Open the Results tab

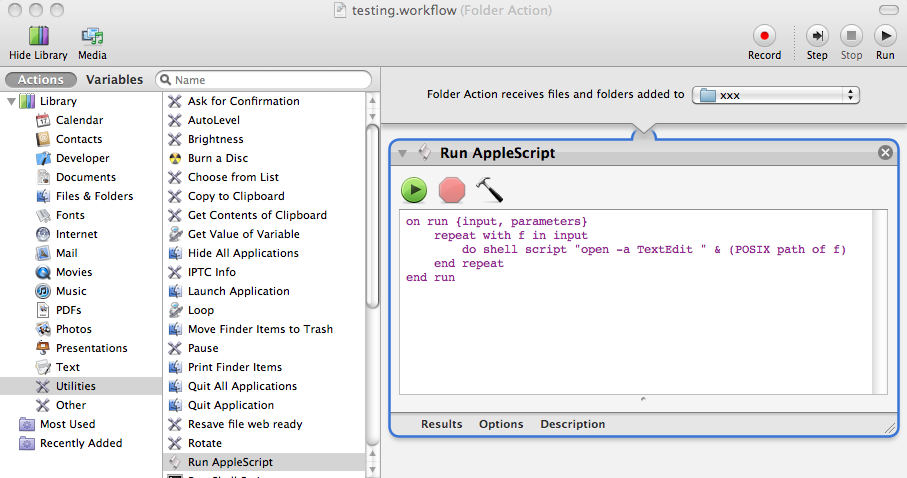click(x=441, y=424)
